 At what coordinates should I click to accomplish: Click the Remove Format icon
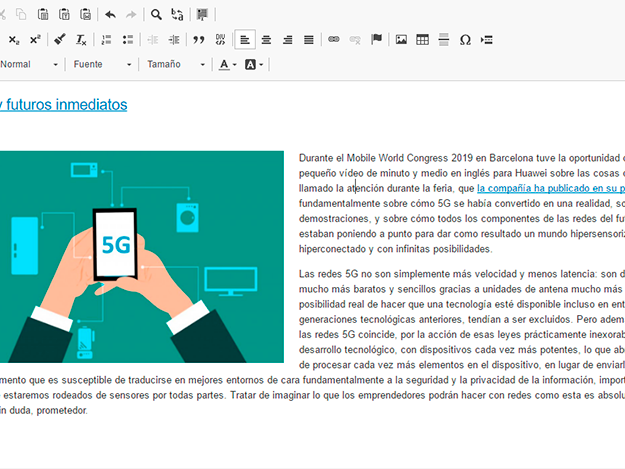[81, 40]
